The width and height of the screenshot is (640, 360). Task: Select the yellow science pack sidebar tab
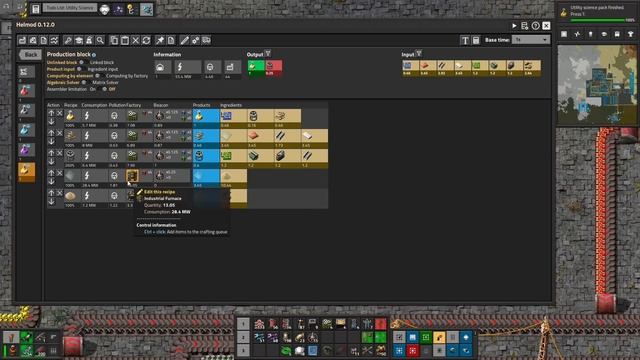pyautogui.click(x=26, y=171)
